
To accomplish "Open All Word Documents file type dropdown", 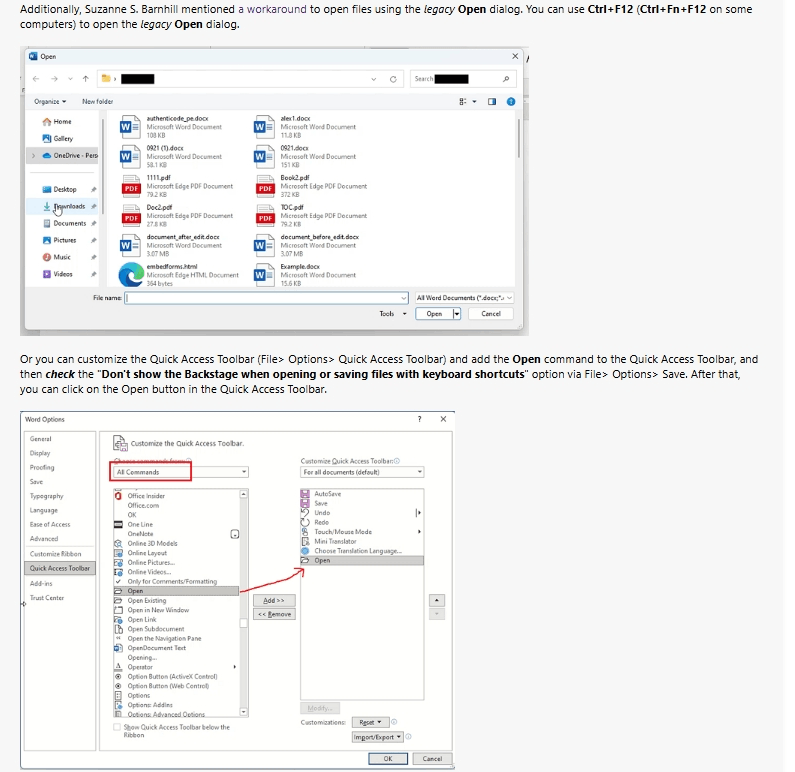I will [x=464, y=298].
